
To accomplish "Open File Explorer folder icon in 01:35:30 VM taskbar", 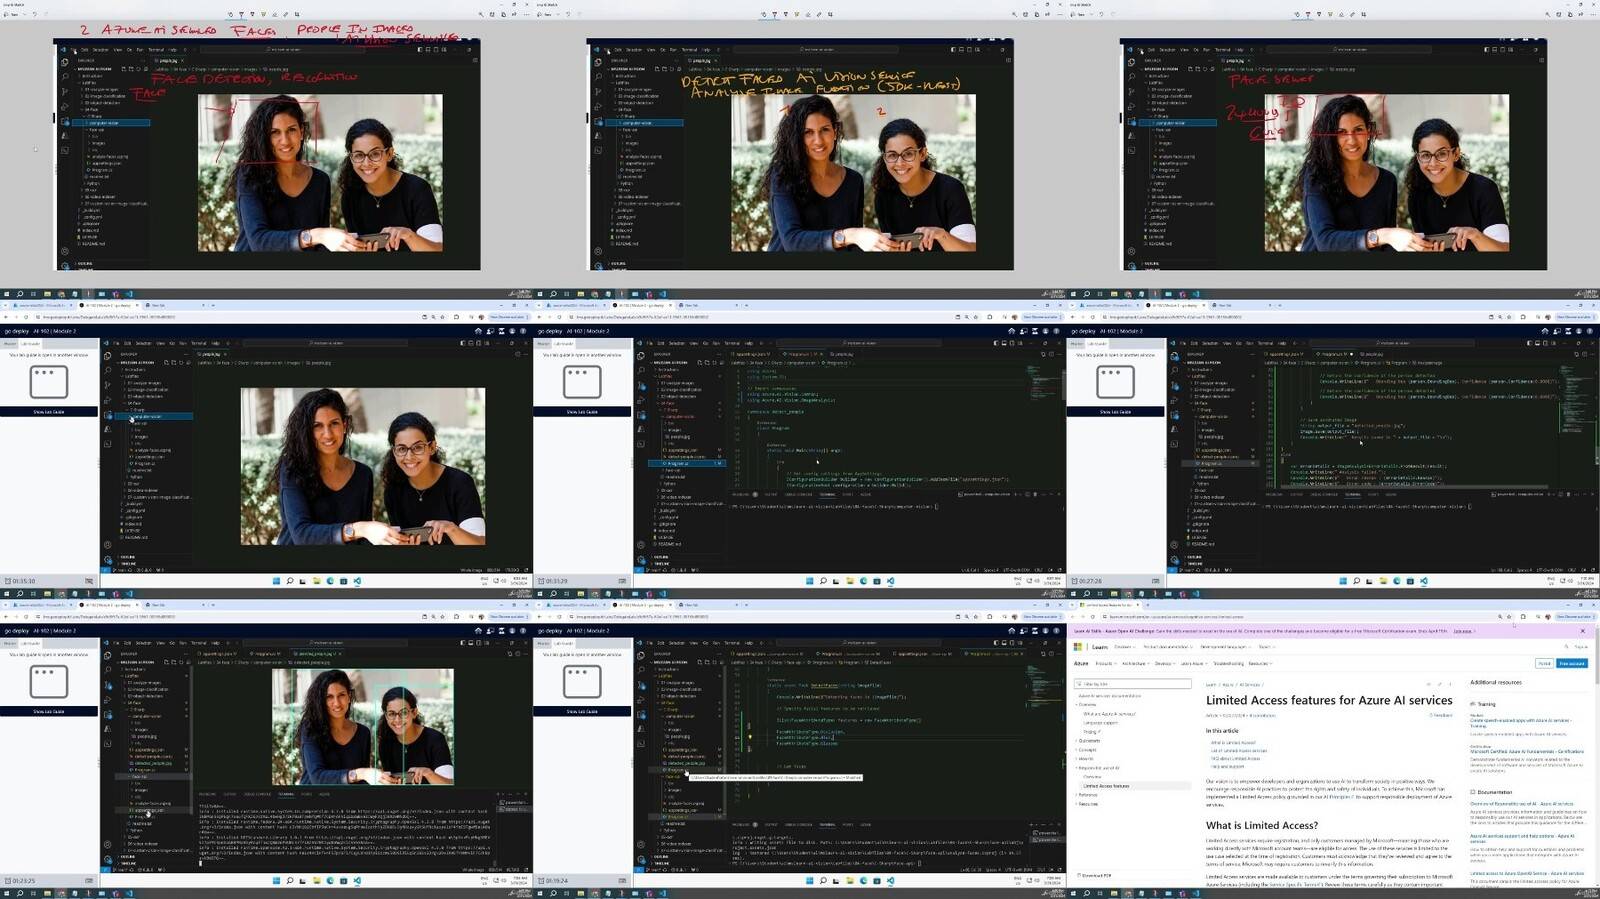I will click(x=317, y=581).
